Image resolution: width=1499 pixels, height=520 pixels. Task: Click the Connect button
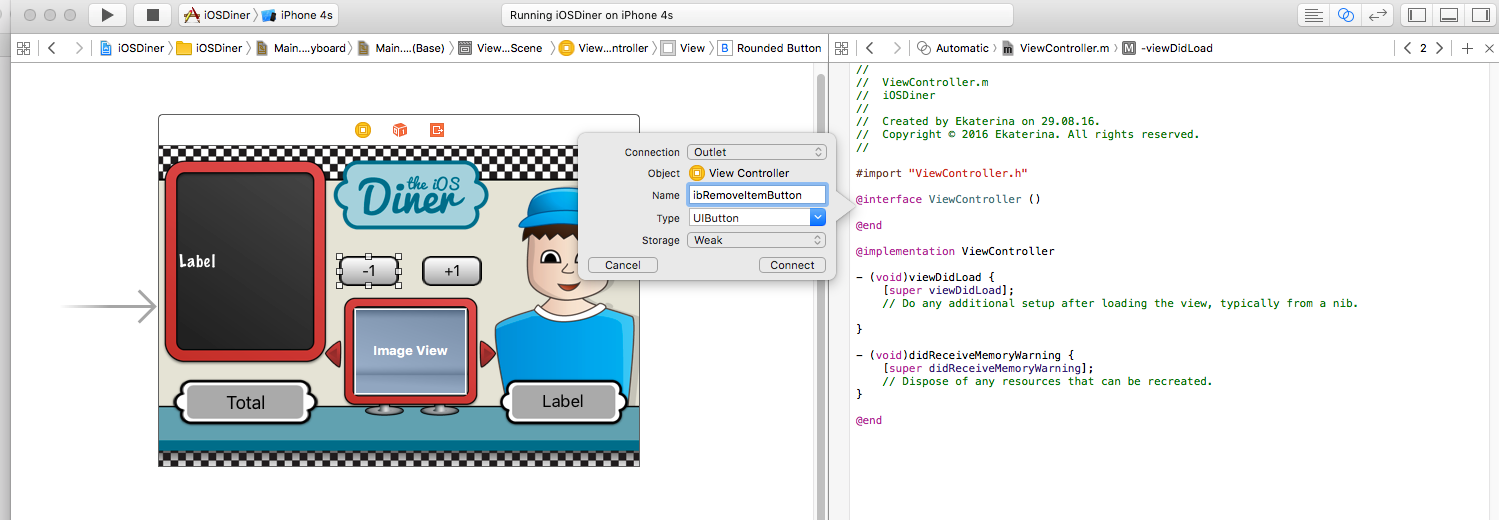(x=792, y=265)
